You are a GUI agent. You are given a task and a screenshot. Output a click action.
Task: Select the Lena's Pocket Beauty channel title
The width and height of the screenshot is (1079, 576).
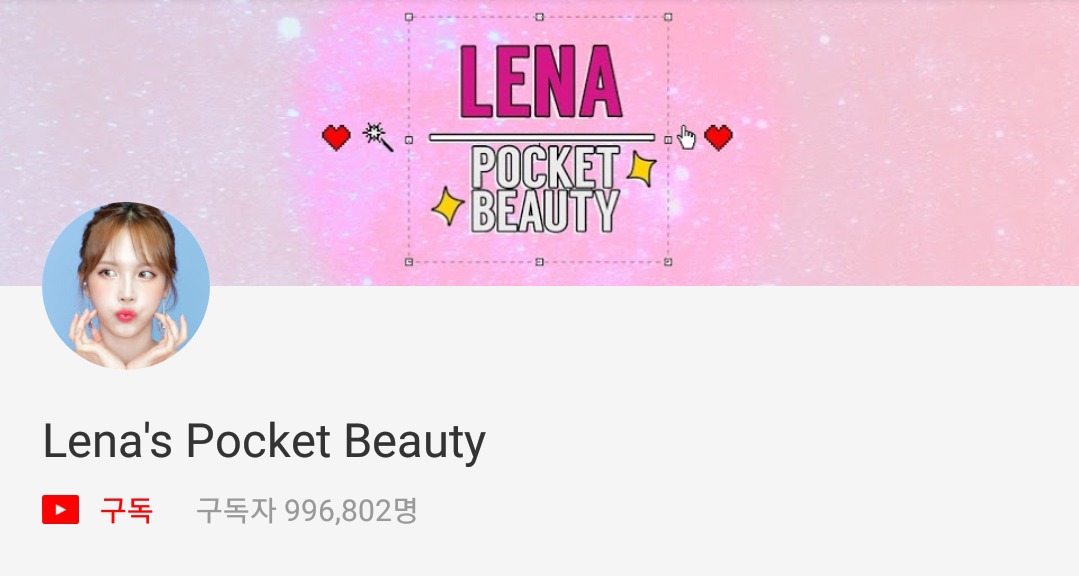264,441
